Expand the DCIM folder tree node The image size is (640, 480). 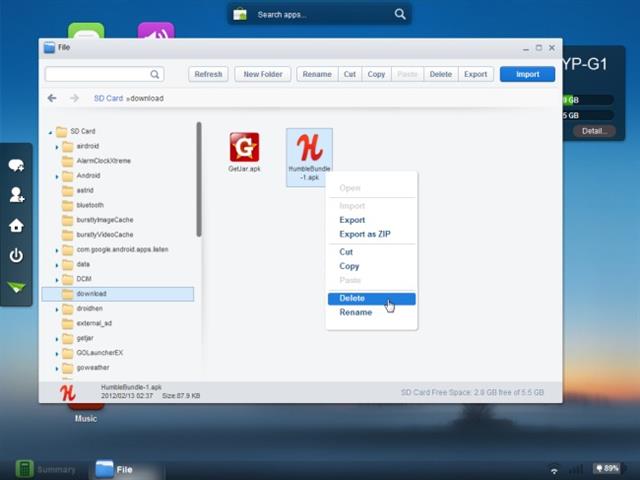pyautogui.click(x=57, y=279)
